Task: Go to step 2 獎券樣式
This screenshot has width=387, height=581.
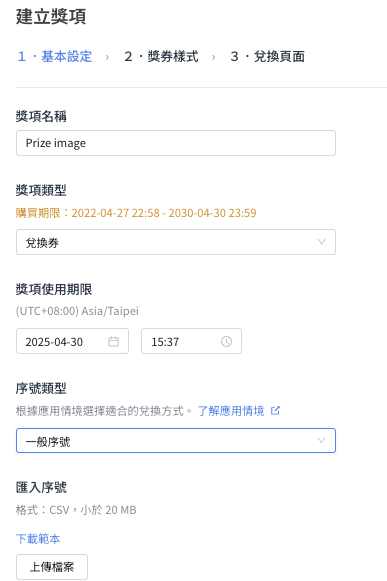Action: pyautogui.click(x=161, y=57)
